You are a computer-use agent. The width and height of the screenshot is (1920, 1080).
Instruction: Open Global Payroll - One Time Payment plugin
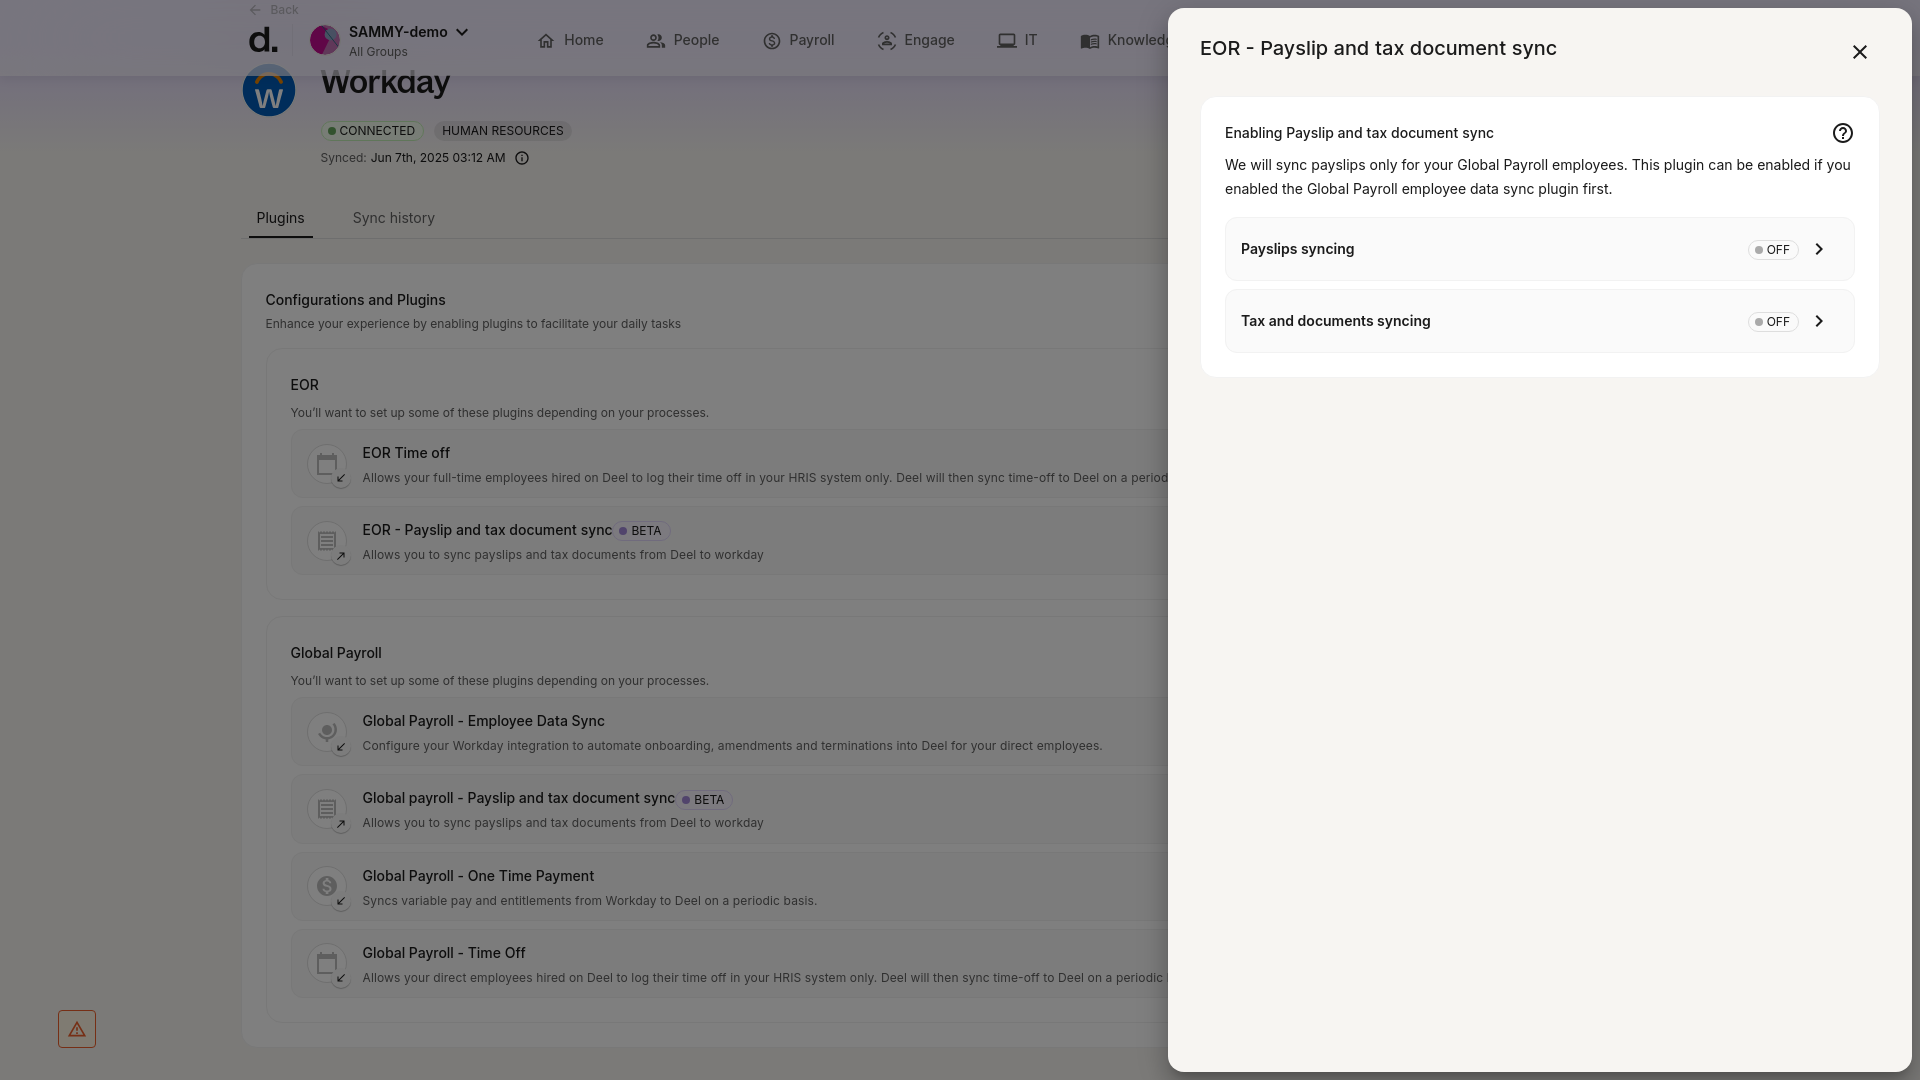click(x=729, y=887)
